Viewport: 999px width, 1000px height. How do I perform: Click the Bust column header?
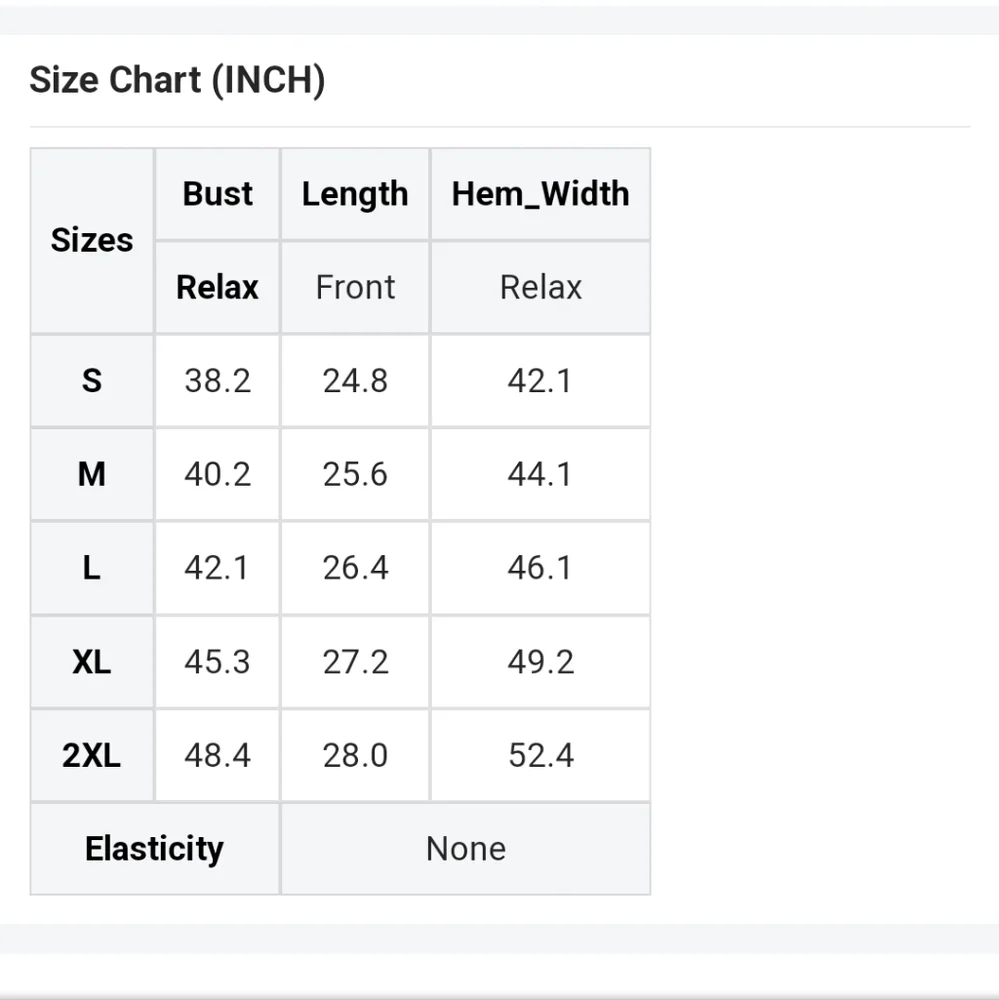(218, 194)
